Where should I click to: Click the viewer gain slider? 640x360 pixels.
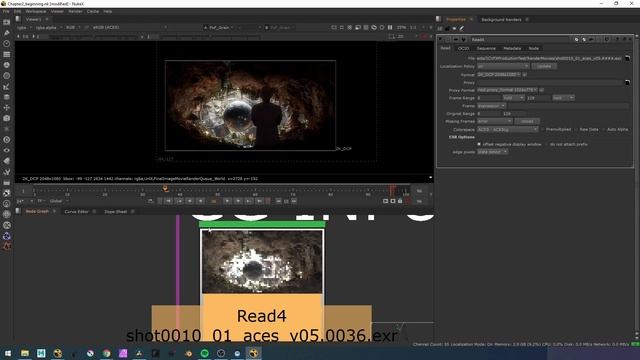[x=92, y=37]
